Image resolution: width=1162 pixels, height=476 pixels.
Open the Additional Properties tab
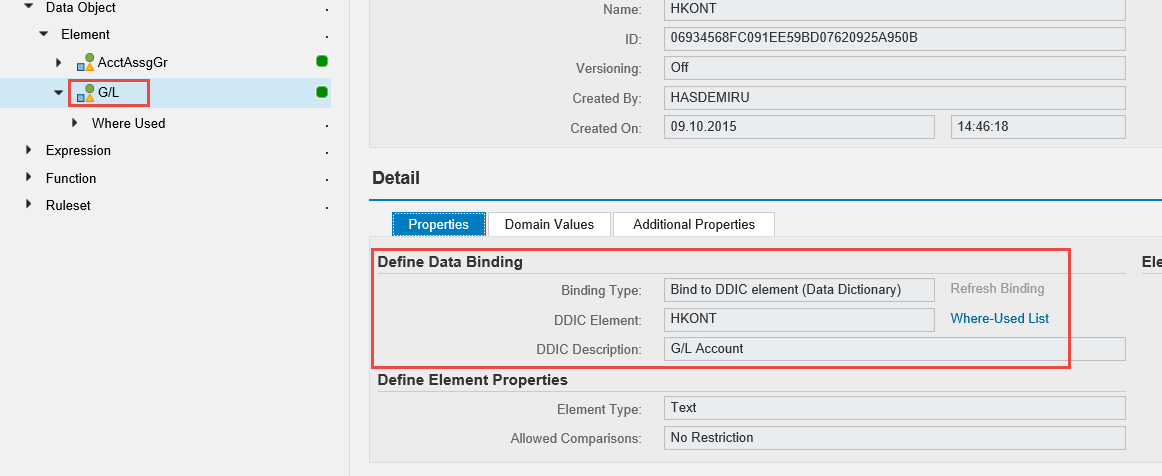(693, 225)
